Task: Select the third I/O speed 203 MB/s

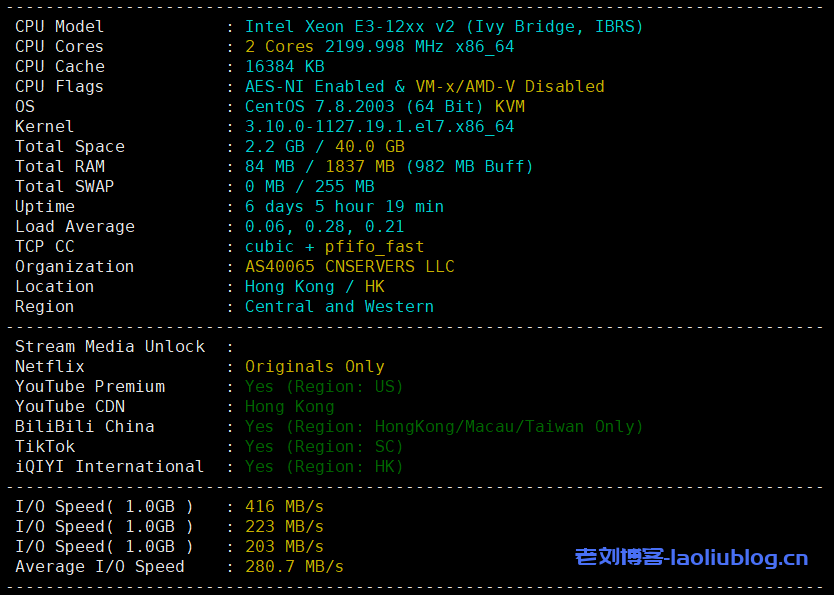Action: coord(284,547)
